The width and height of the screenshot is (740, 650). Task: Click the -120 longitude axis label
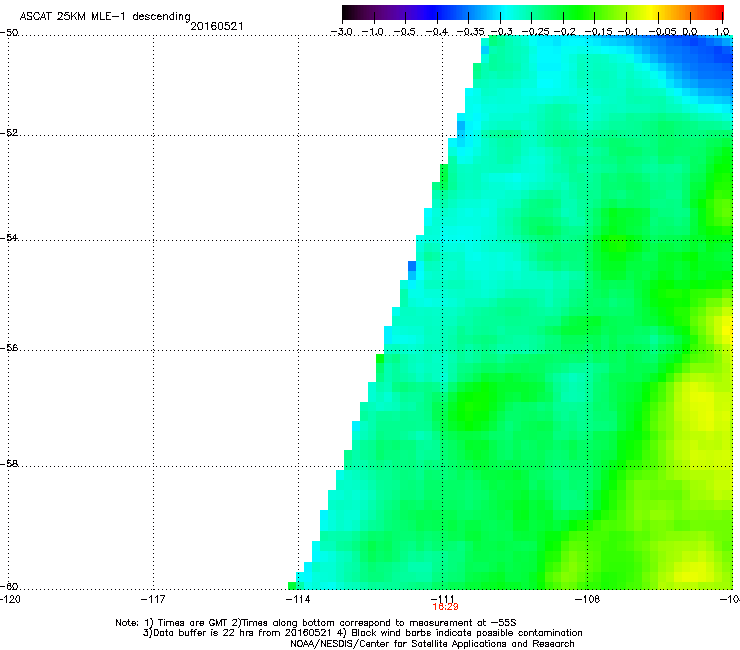[10, 599]
